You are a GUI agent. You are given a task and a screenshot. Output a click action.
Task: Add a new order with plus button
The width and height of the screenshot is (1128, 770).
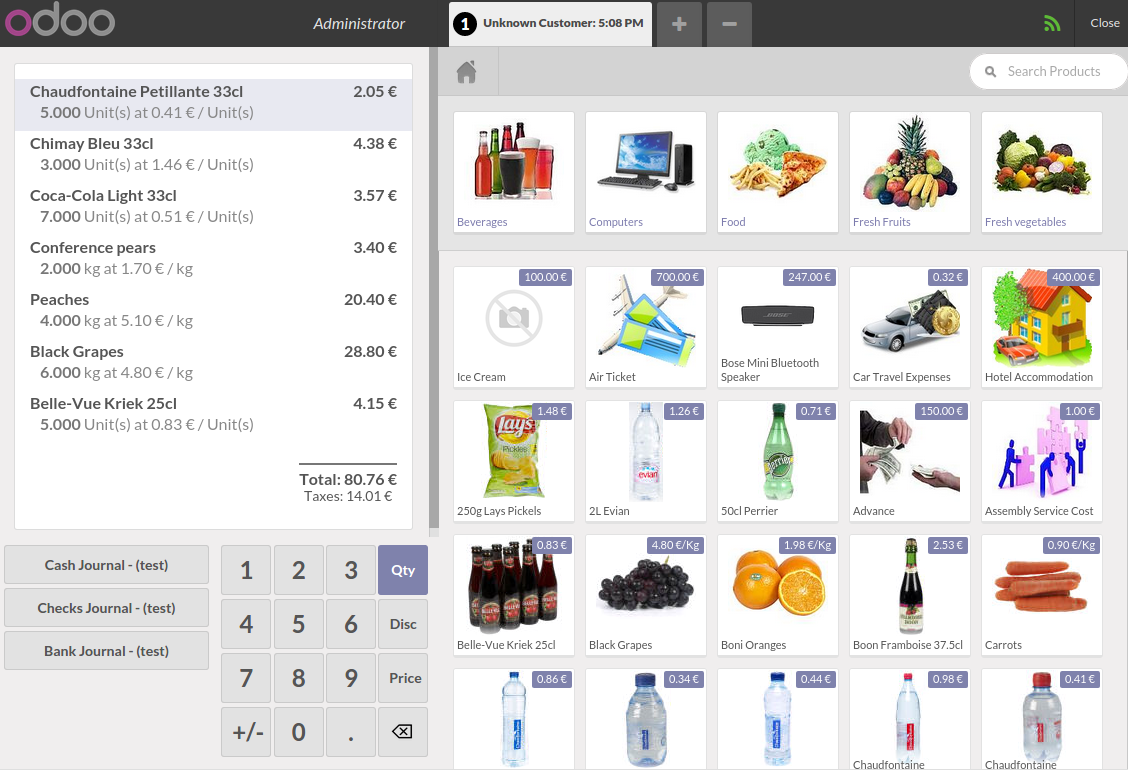click(679, 24)
